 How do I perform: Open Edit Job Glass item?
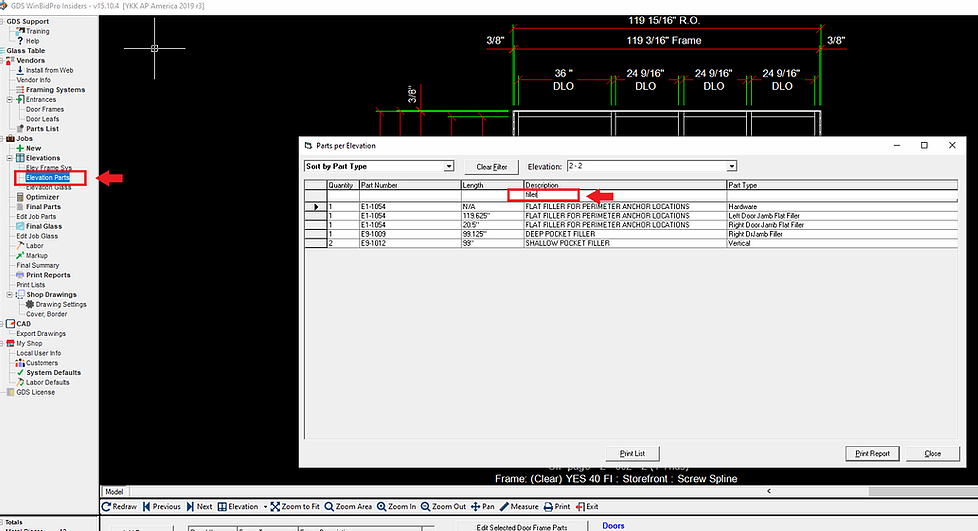click(37, 236)
